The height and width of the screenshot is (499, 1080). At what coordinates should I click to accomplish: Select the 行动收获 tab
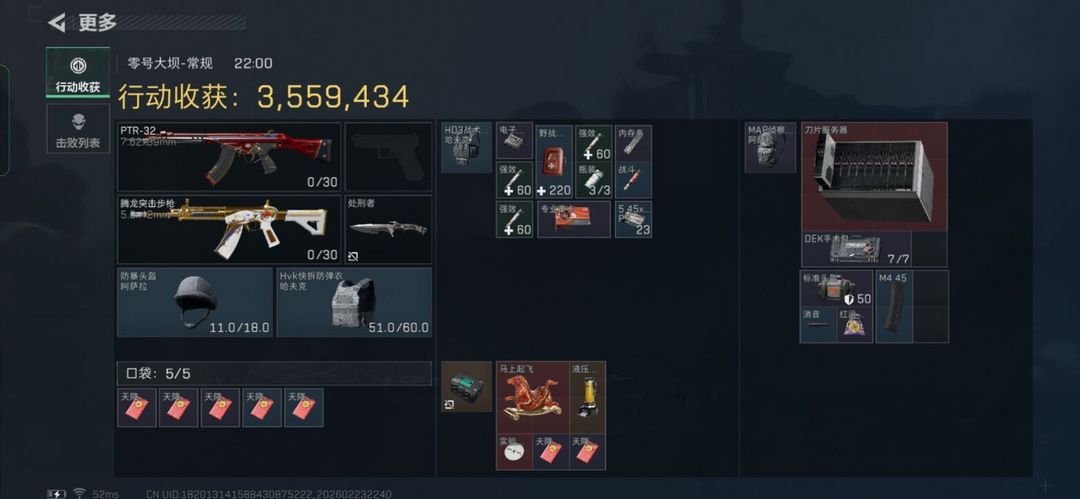(78, 72)
